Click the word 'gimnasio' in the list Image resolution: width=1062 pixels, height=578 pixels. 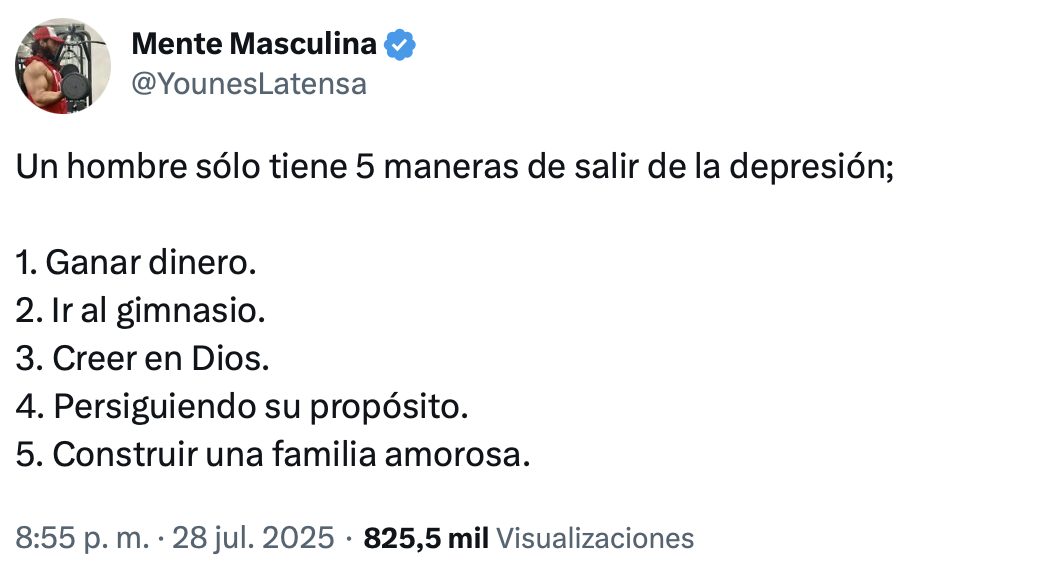(187, 312)
